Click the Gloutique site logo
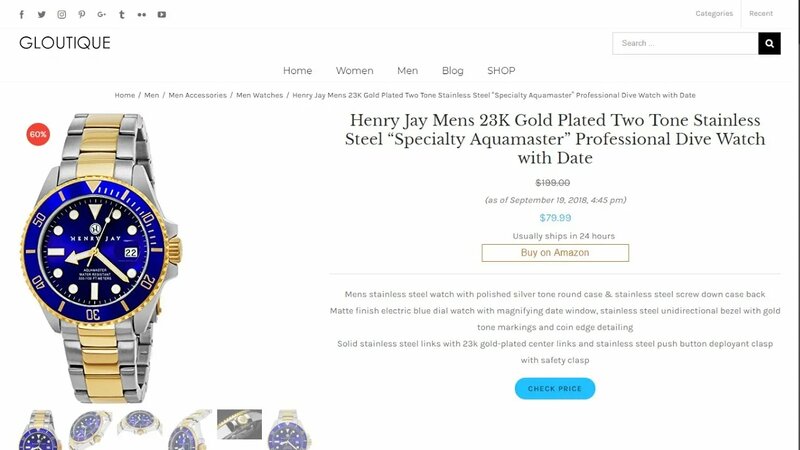The width and height of the screenshot is (800, 450). [65, 42]
